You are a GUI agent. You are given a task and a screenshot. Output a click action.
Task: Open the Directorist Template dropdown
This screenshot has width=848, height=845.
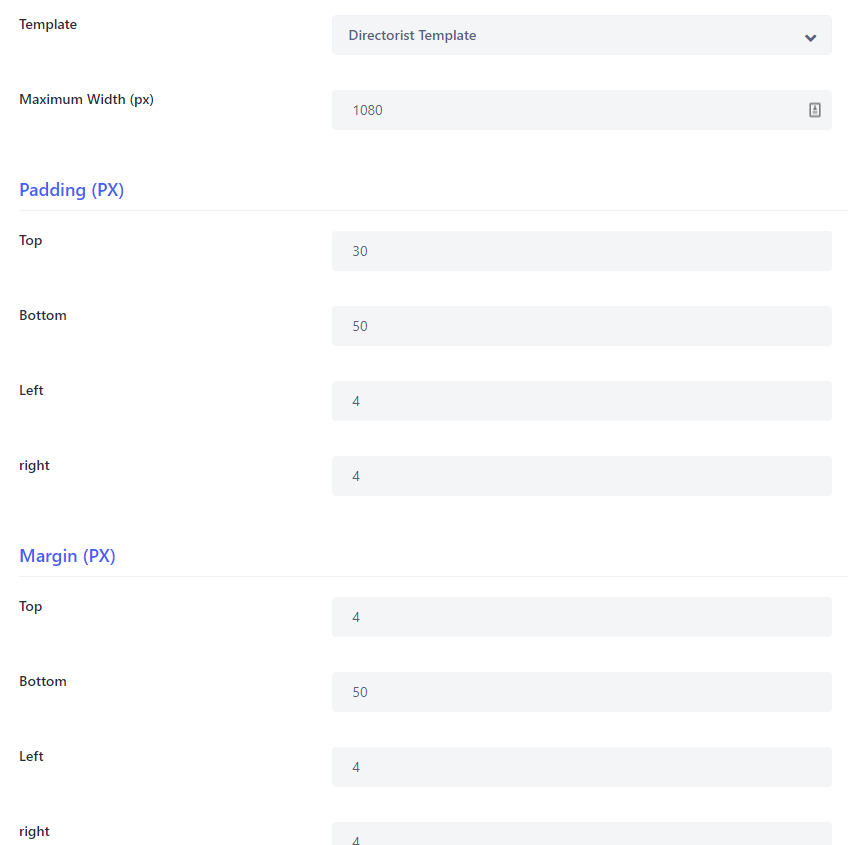click(x=581, y=35)
